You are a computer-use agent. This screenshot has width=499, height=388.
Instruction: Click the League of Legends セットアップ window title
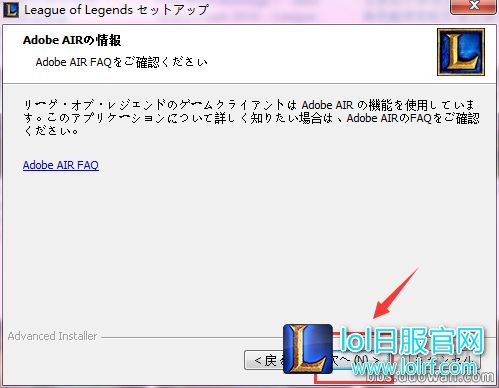116,10
